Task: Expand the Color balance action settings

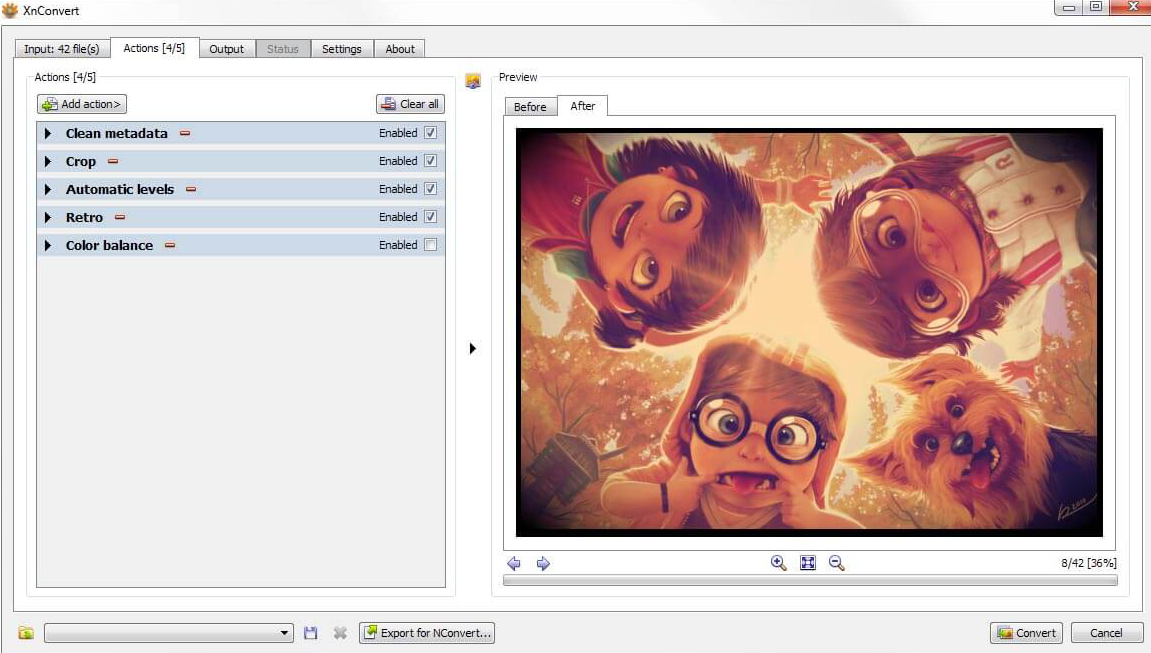Action: pos(47,245)
